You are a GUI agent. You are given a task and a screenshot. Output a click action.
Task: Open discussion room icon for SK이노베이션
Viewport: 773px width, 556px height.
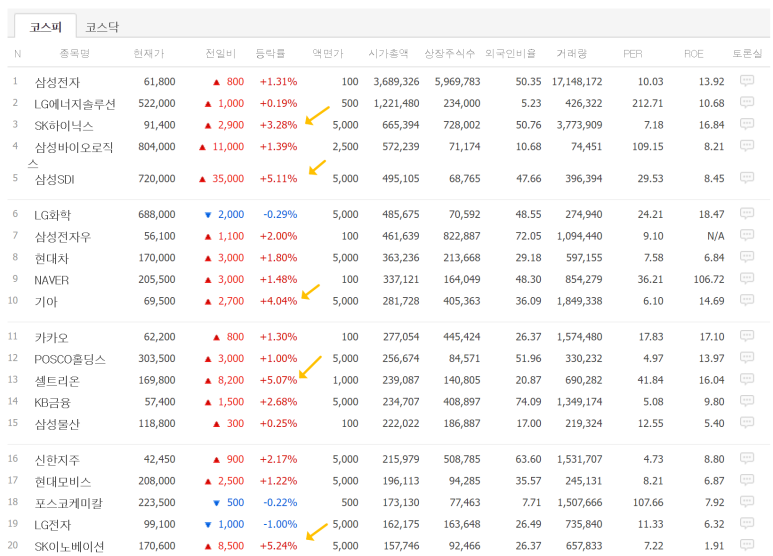[x=747, y=545]
